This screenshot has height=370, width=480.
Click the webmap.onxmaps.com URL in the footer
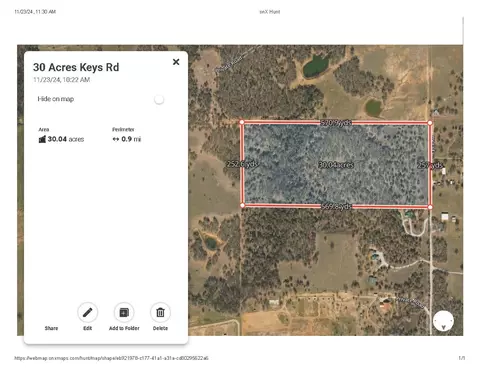(x=111, y=358)
